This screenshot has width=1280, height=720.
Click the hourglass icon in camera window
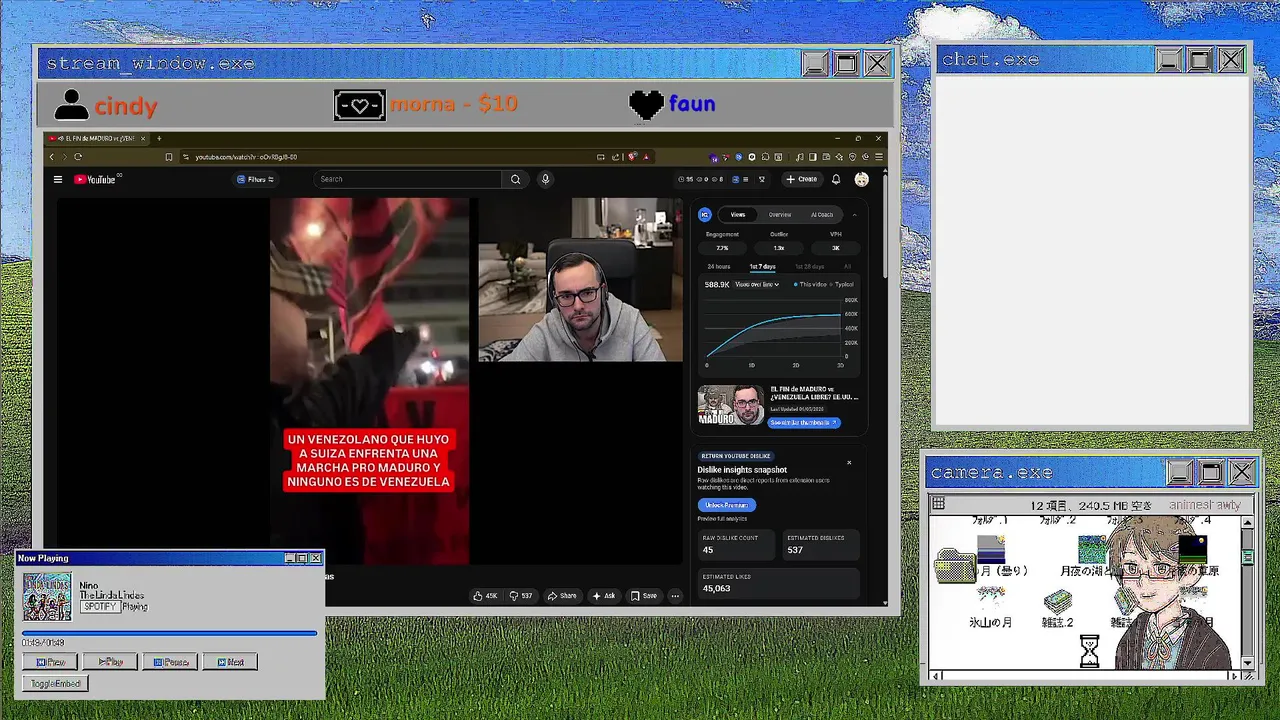click(1089, 652)
